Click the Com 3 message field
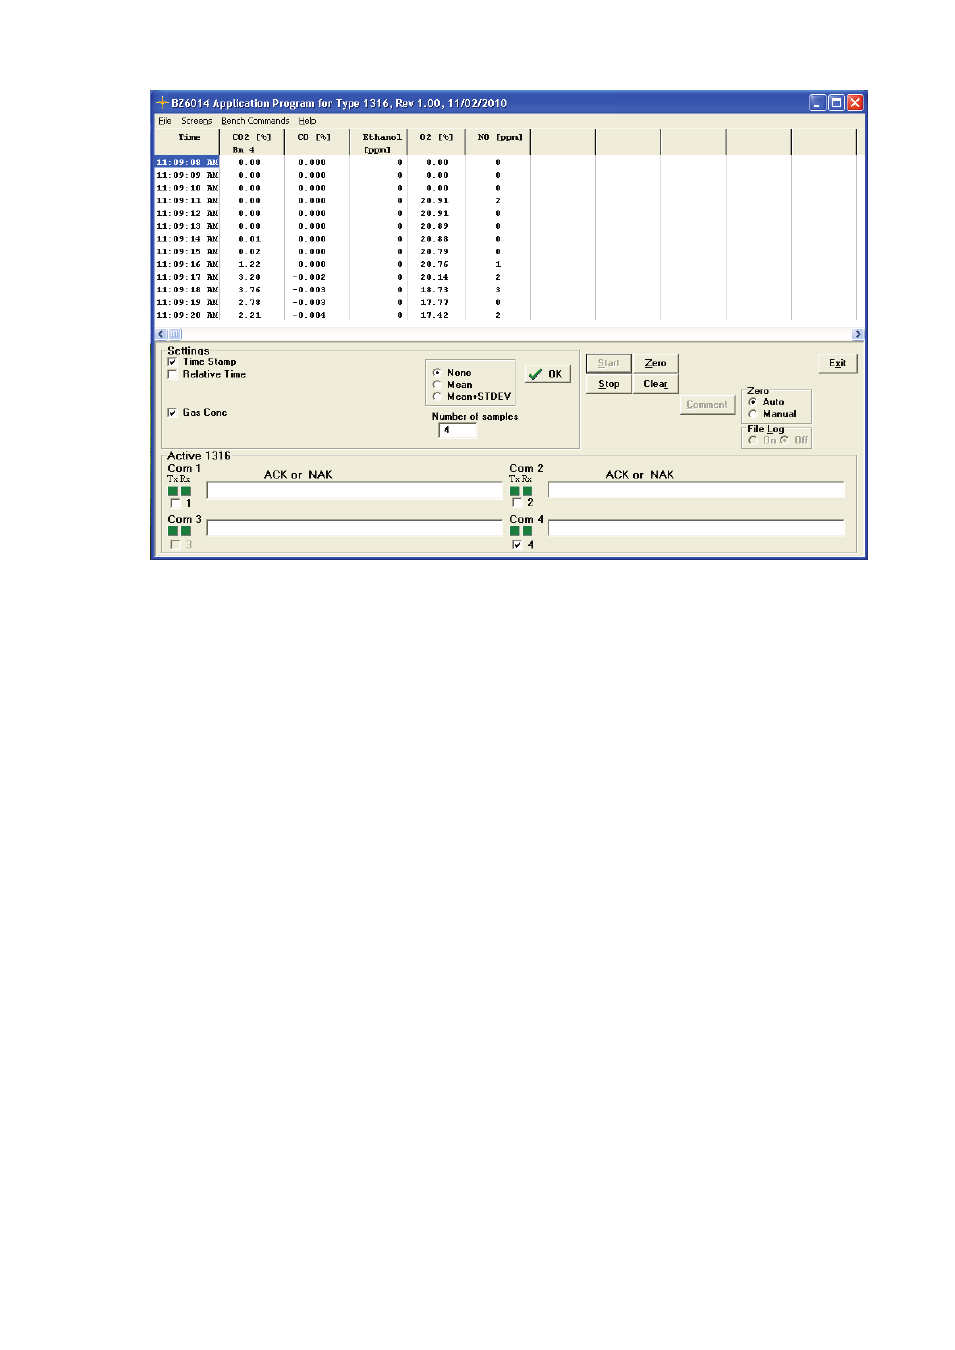The image size is (955, 1350). click(x=354, y=527)
